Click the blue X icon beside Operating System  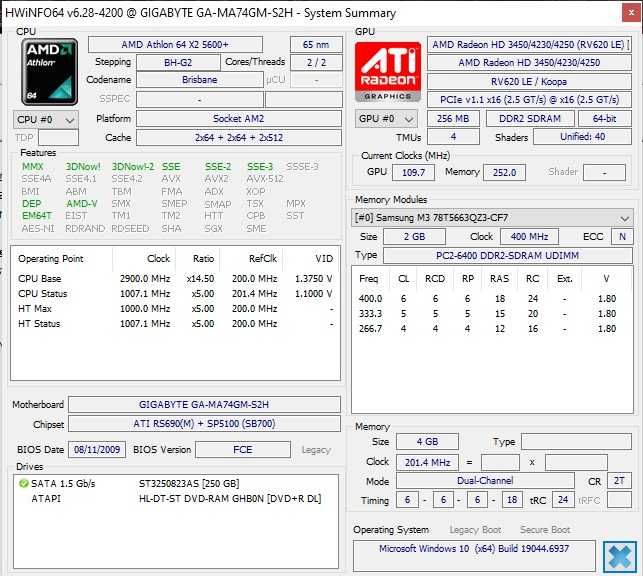(620, 556)
